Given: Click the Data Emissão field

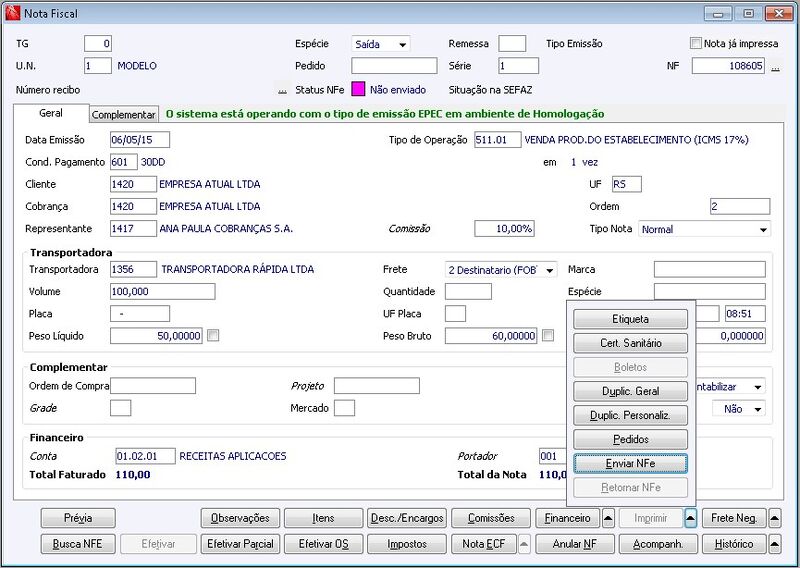Looking at the screenshot, I should point(140,140).
